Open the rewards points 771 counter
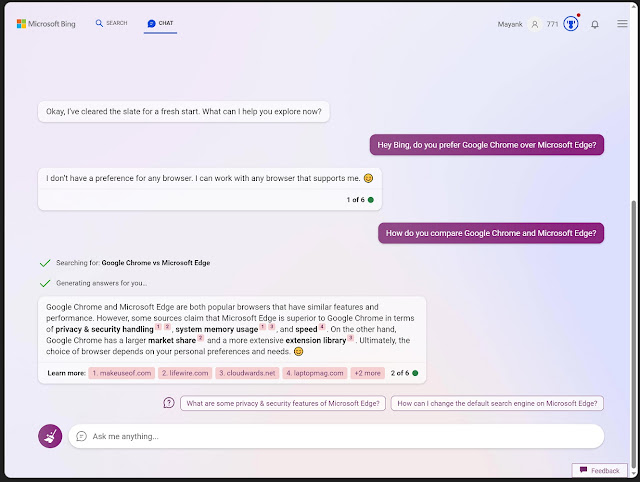Screen dimensions: 640x482 tap(552, 24)
